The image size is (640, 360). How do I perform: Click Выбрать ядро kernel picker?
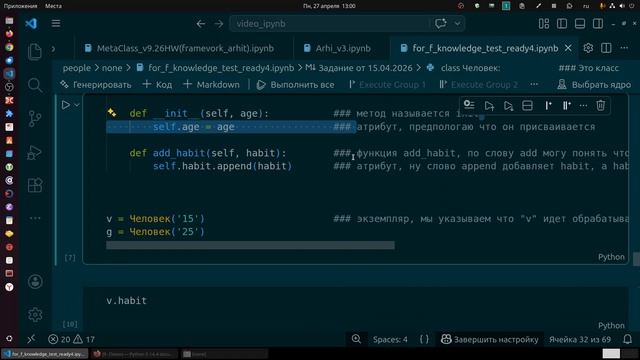[x=594, y=84]
